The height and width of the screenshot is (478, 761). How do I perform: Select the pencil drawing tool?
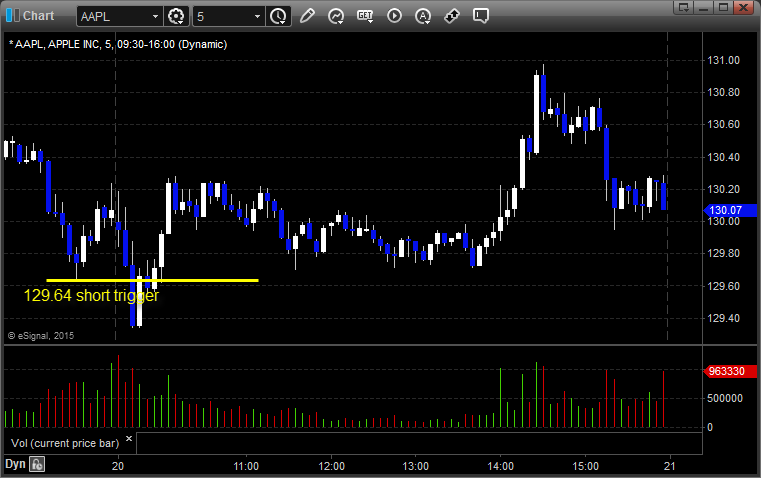tap(307, 16)
